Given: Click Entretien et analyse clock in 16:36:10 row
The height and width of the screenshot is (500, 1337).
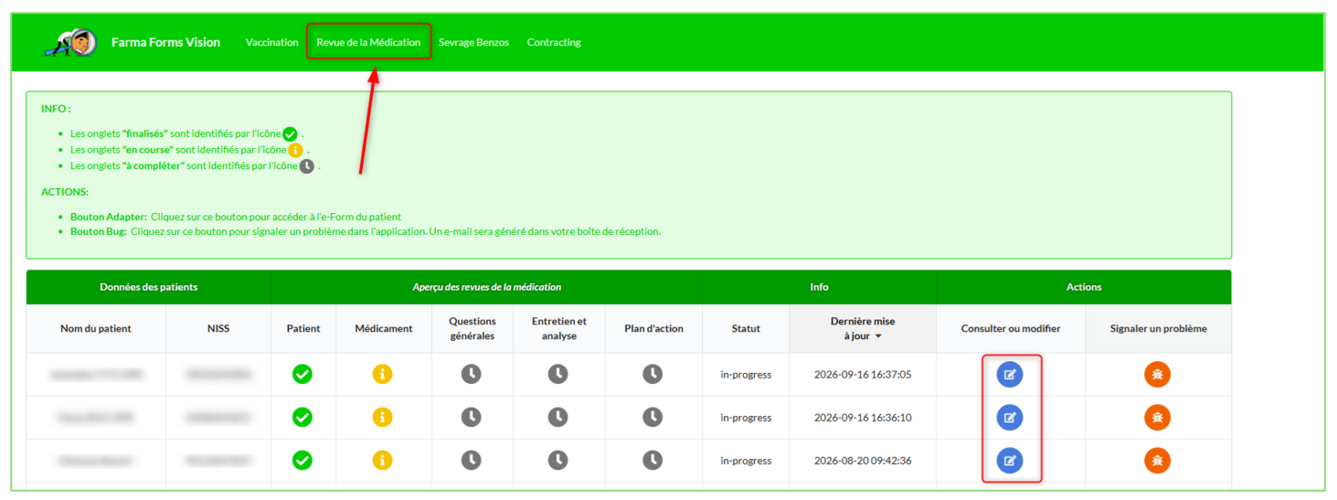Looking at the screenshot, I should pyautogui.click(x=558, y=417).
